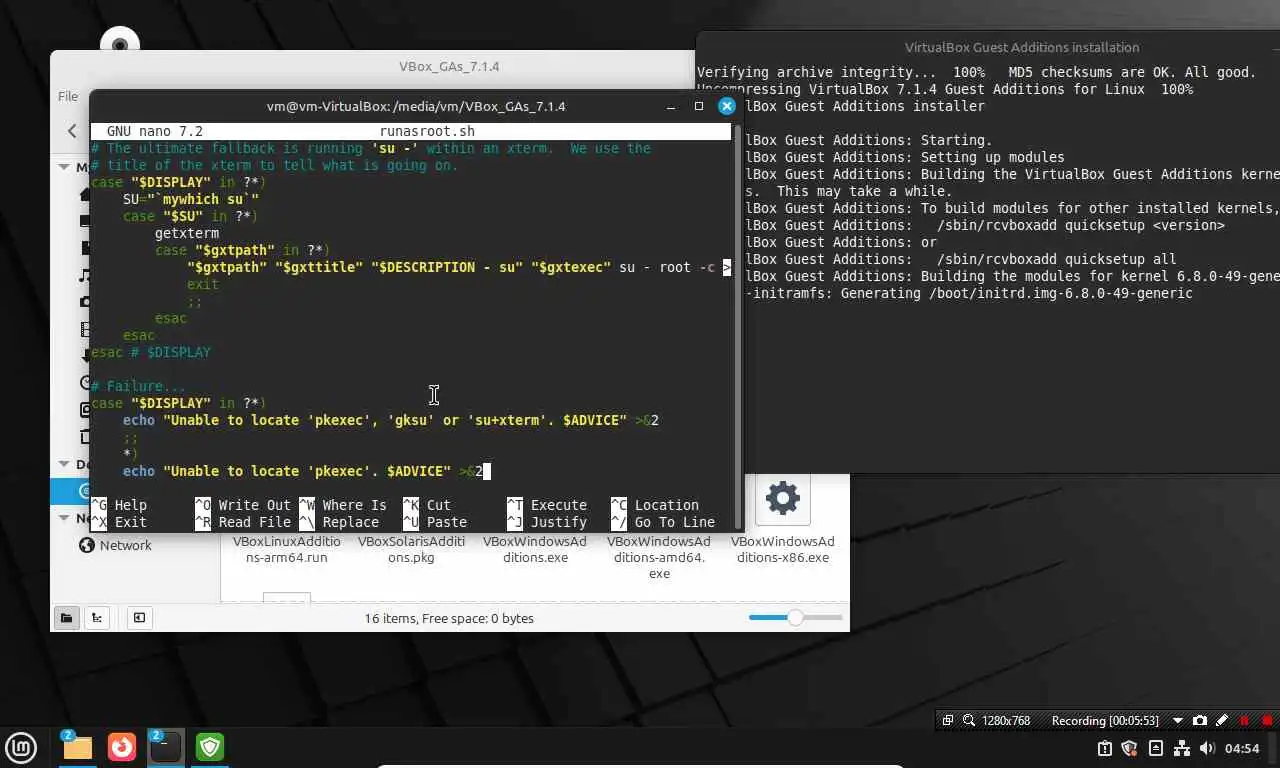Click the gear thumbnail of VBoxWindowsAdditions-x86.exe
Screen dimensions: 1280x768
[x=783, y=498]
